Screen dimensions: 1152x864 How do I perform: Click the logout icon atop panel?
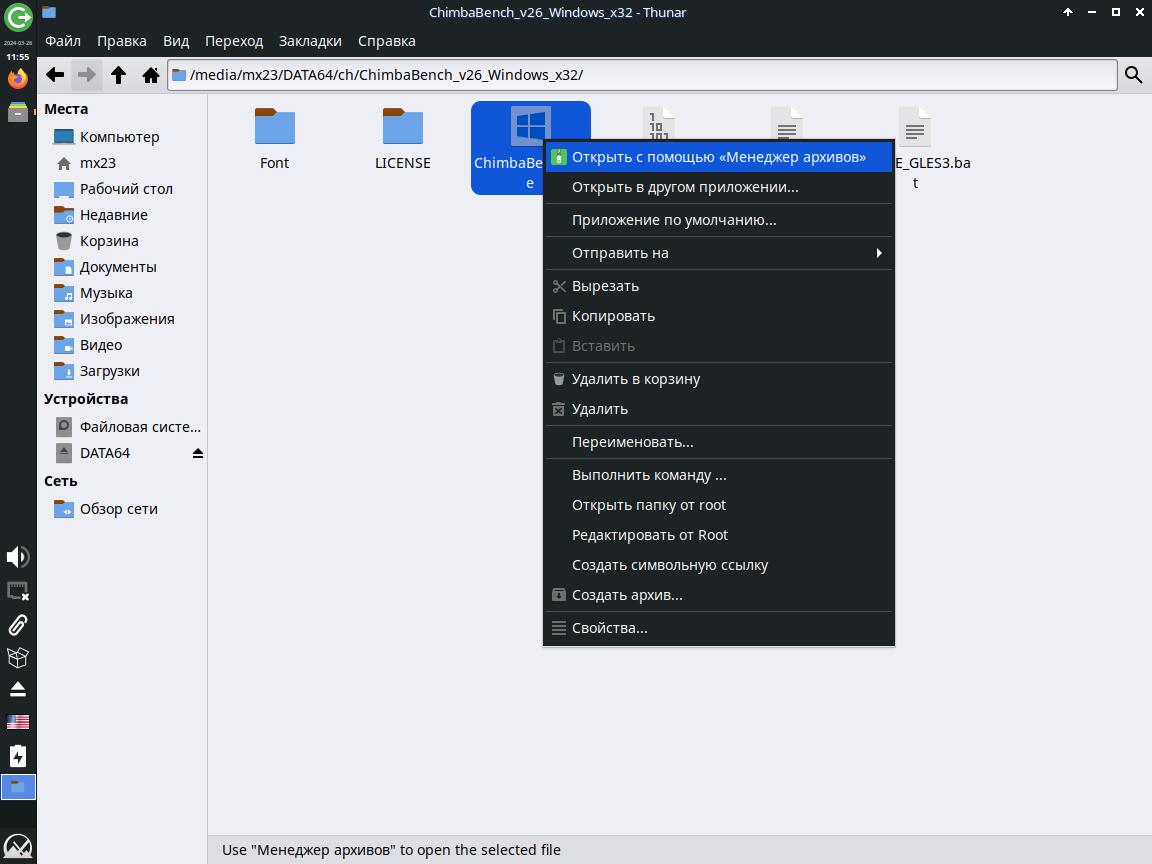[18, 17]
